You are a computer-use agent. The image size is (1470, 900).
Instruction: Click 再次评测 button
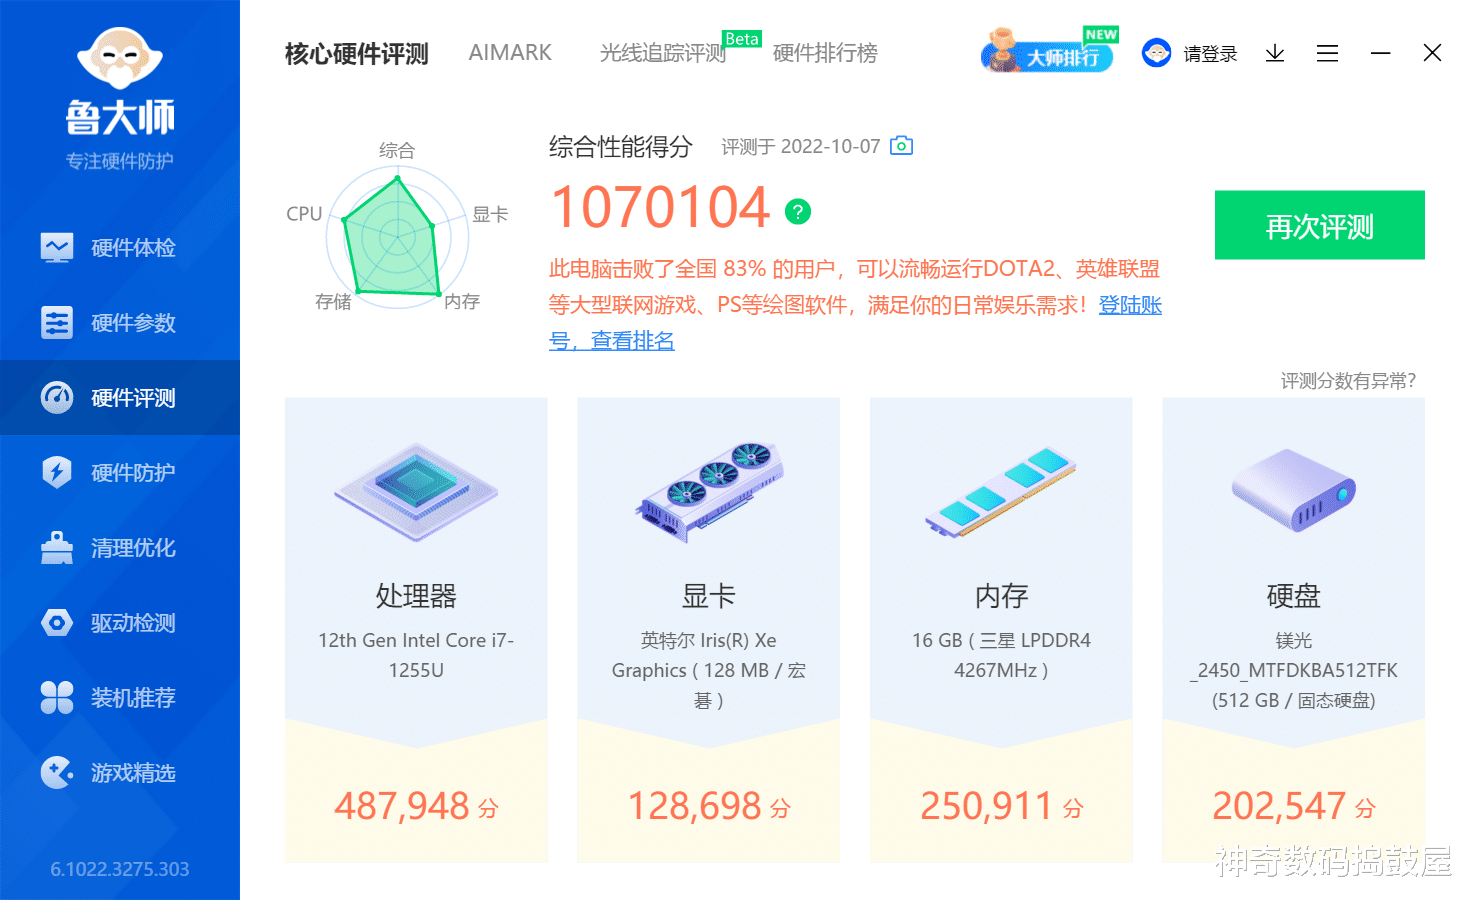(x=1320, y=225)
